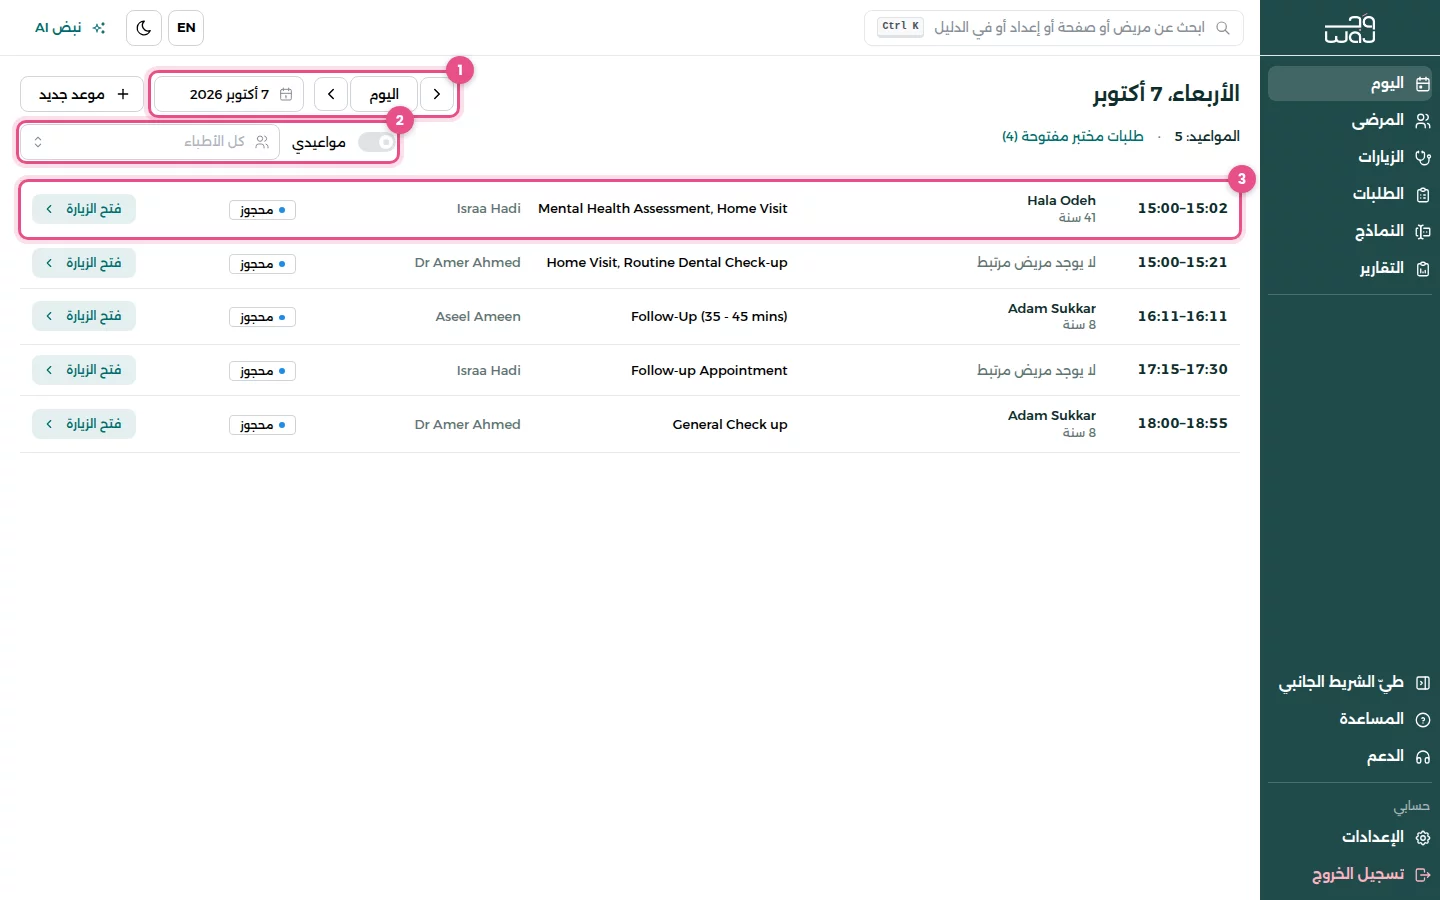Select اليوم in the sidebar

(1350, 83)
